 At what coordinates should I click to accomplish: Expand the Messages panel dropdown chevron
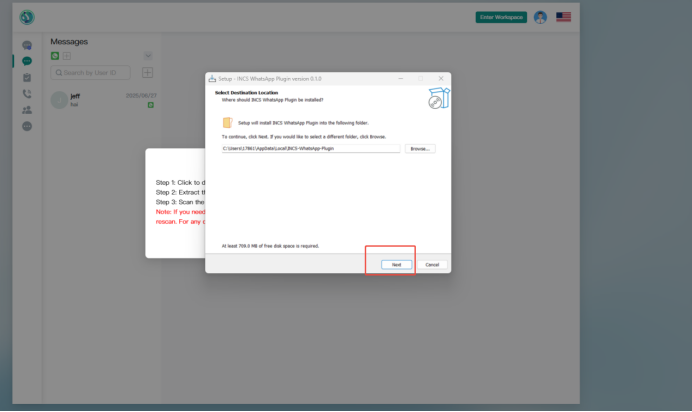click(148, 55)
